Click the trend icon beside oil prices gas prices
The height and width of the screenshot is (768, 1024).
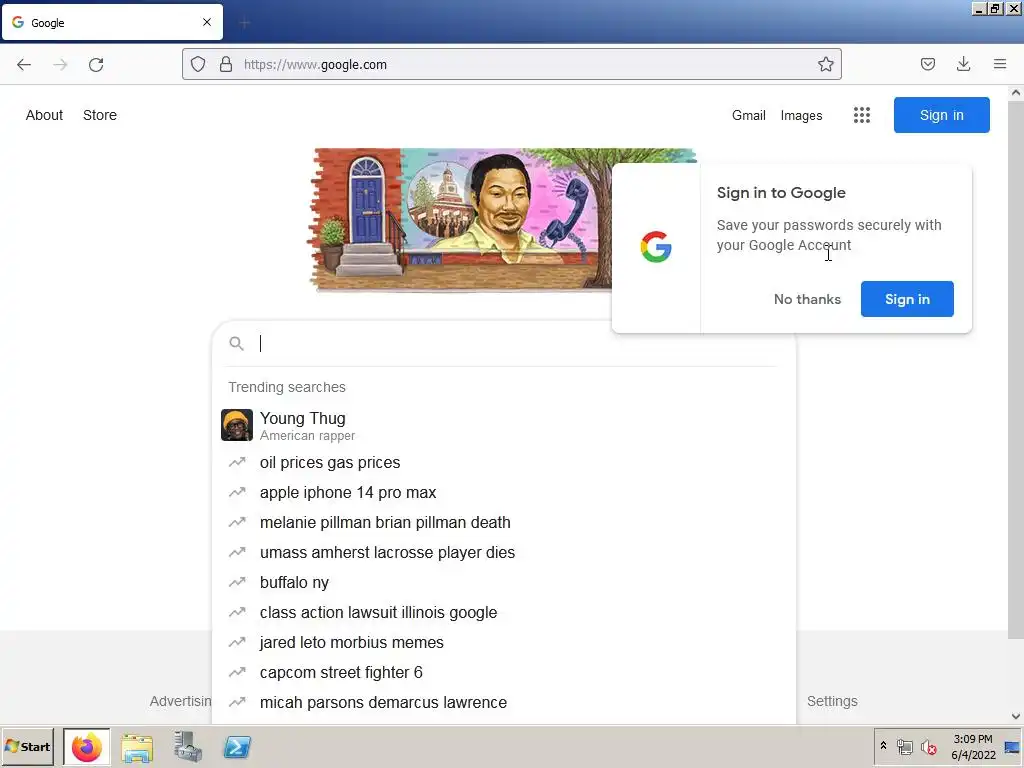[237, 462]
